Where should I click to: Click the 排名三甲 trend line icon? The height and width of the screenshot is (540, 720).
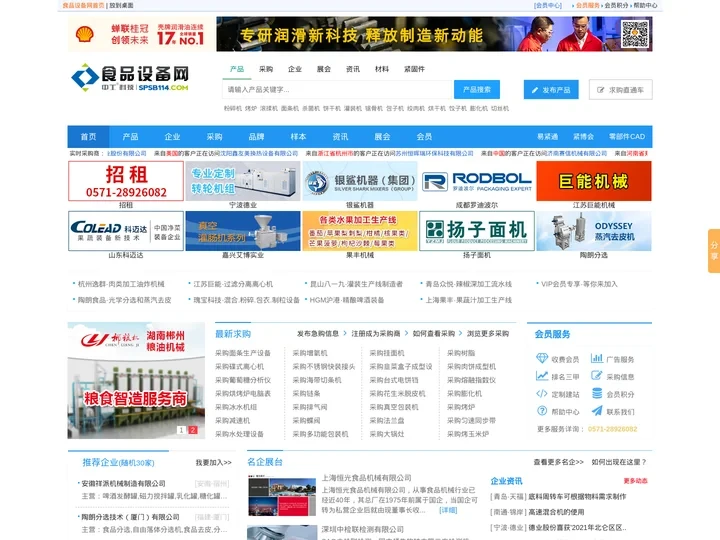pos(542,376)
